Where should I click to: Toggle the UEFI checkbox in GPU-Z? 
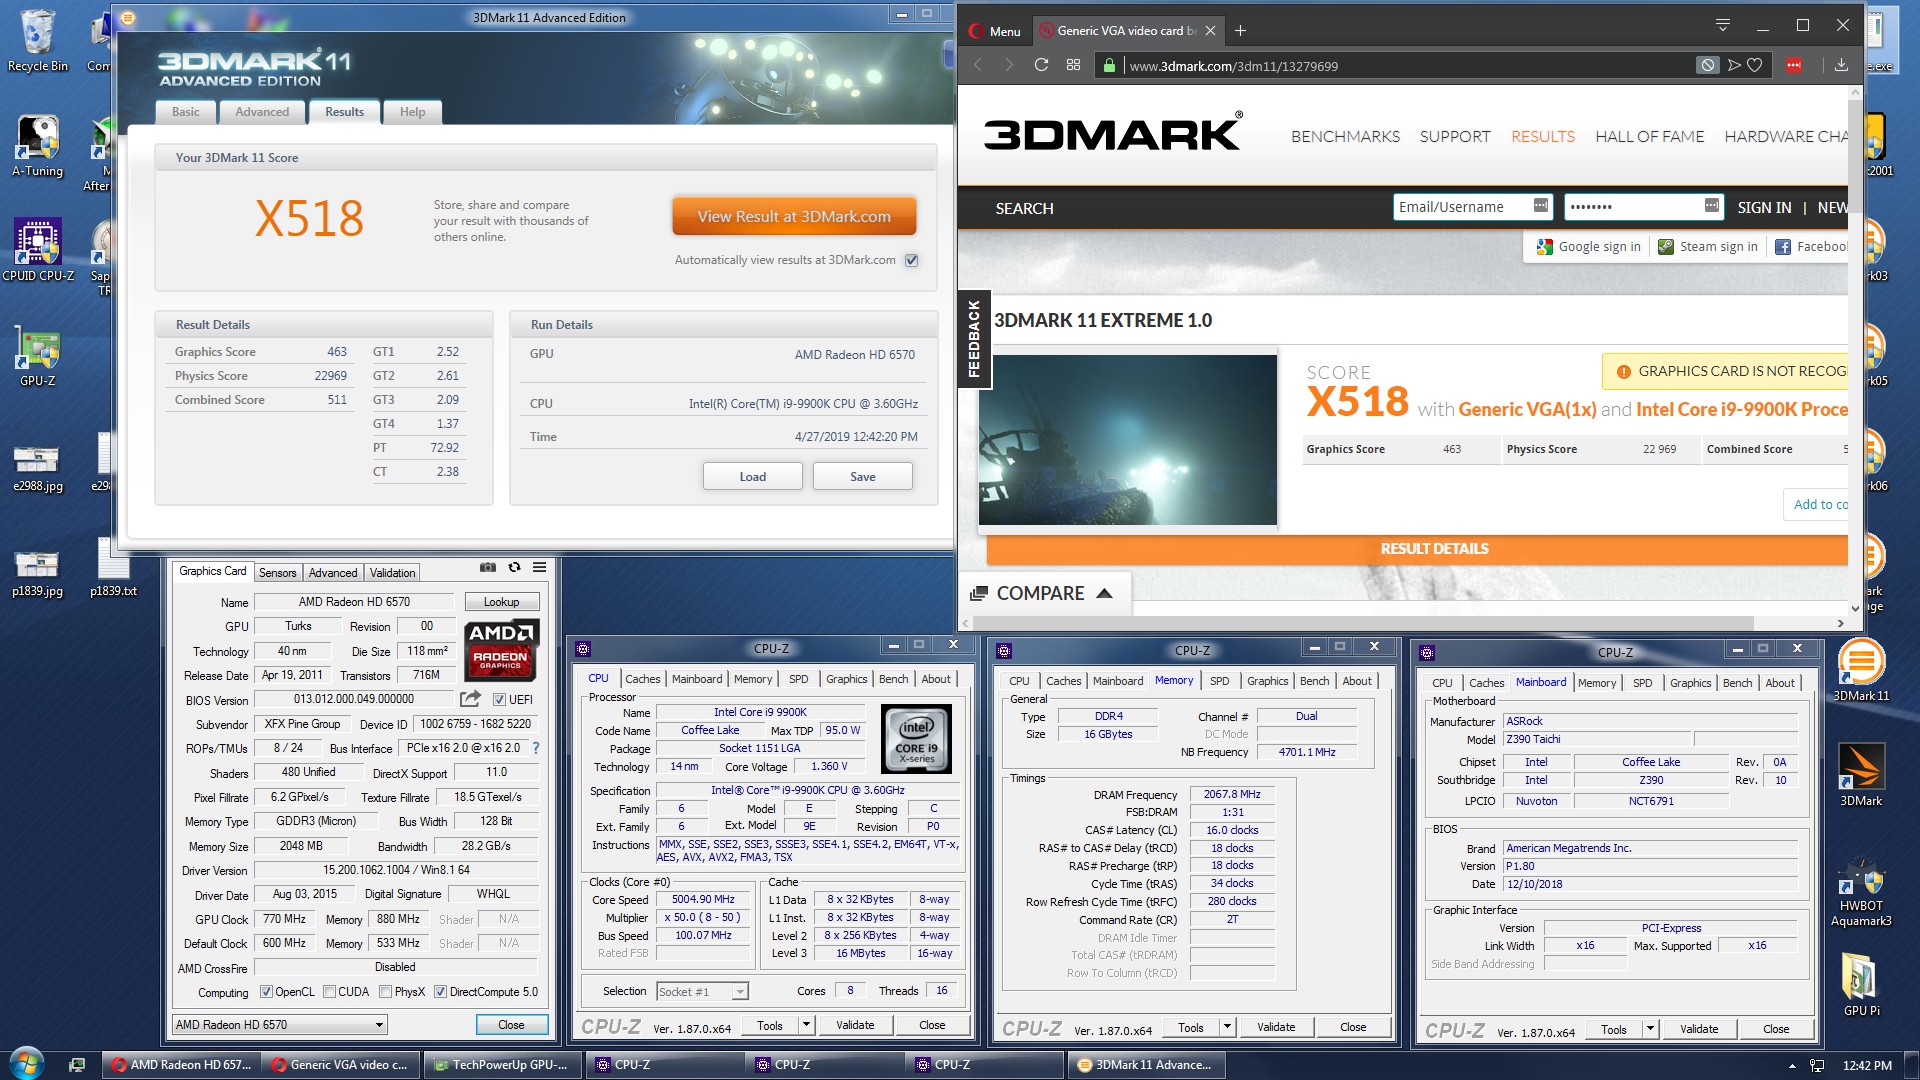pos(499,700)
